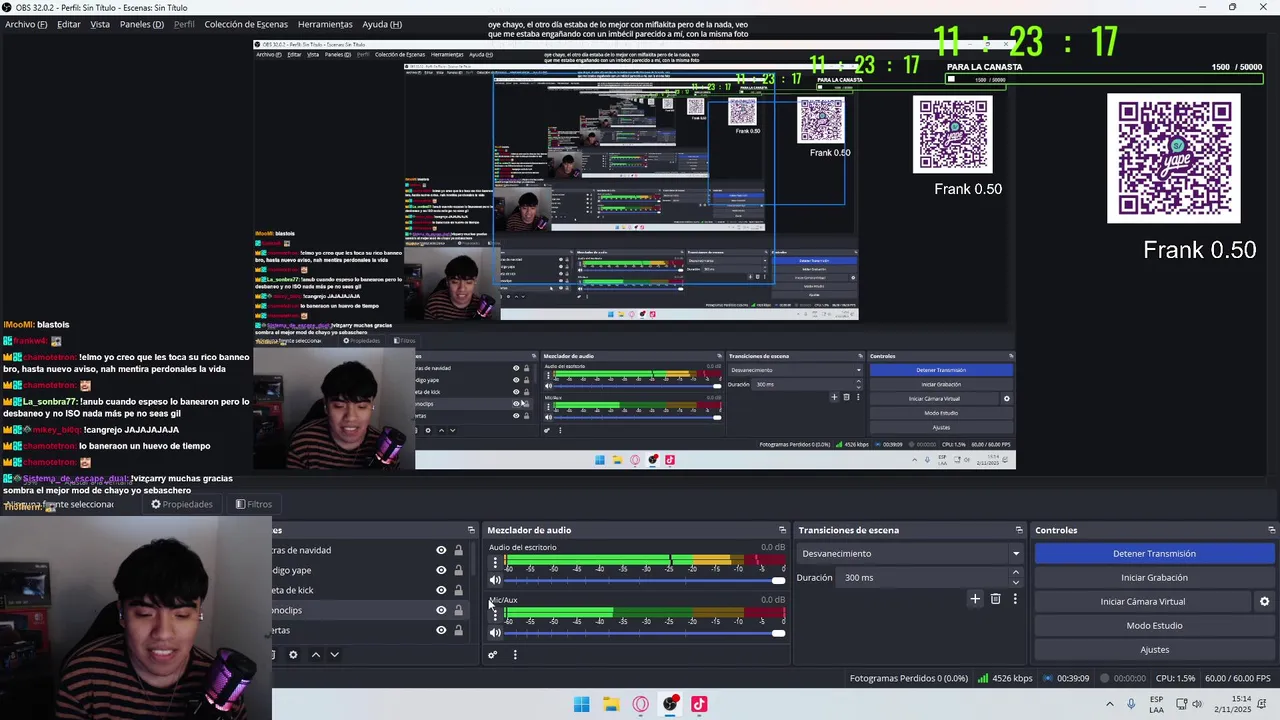Open Ajustes settings button
The image size is (1280, 720).
click(1154, 650)
